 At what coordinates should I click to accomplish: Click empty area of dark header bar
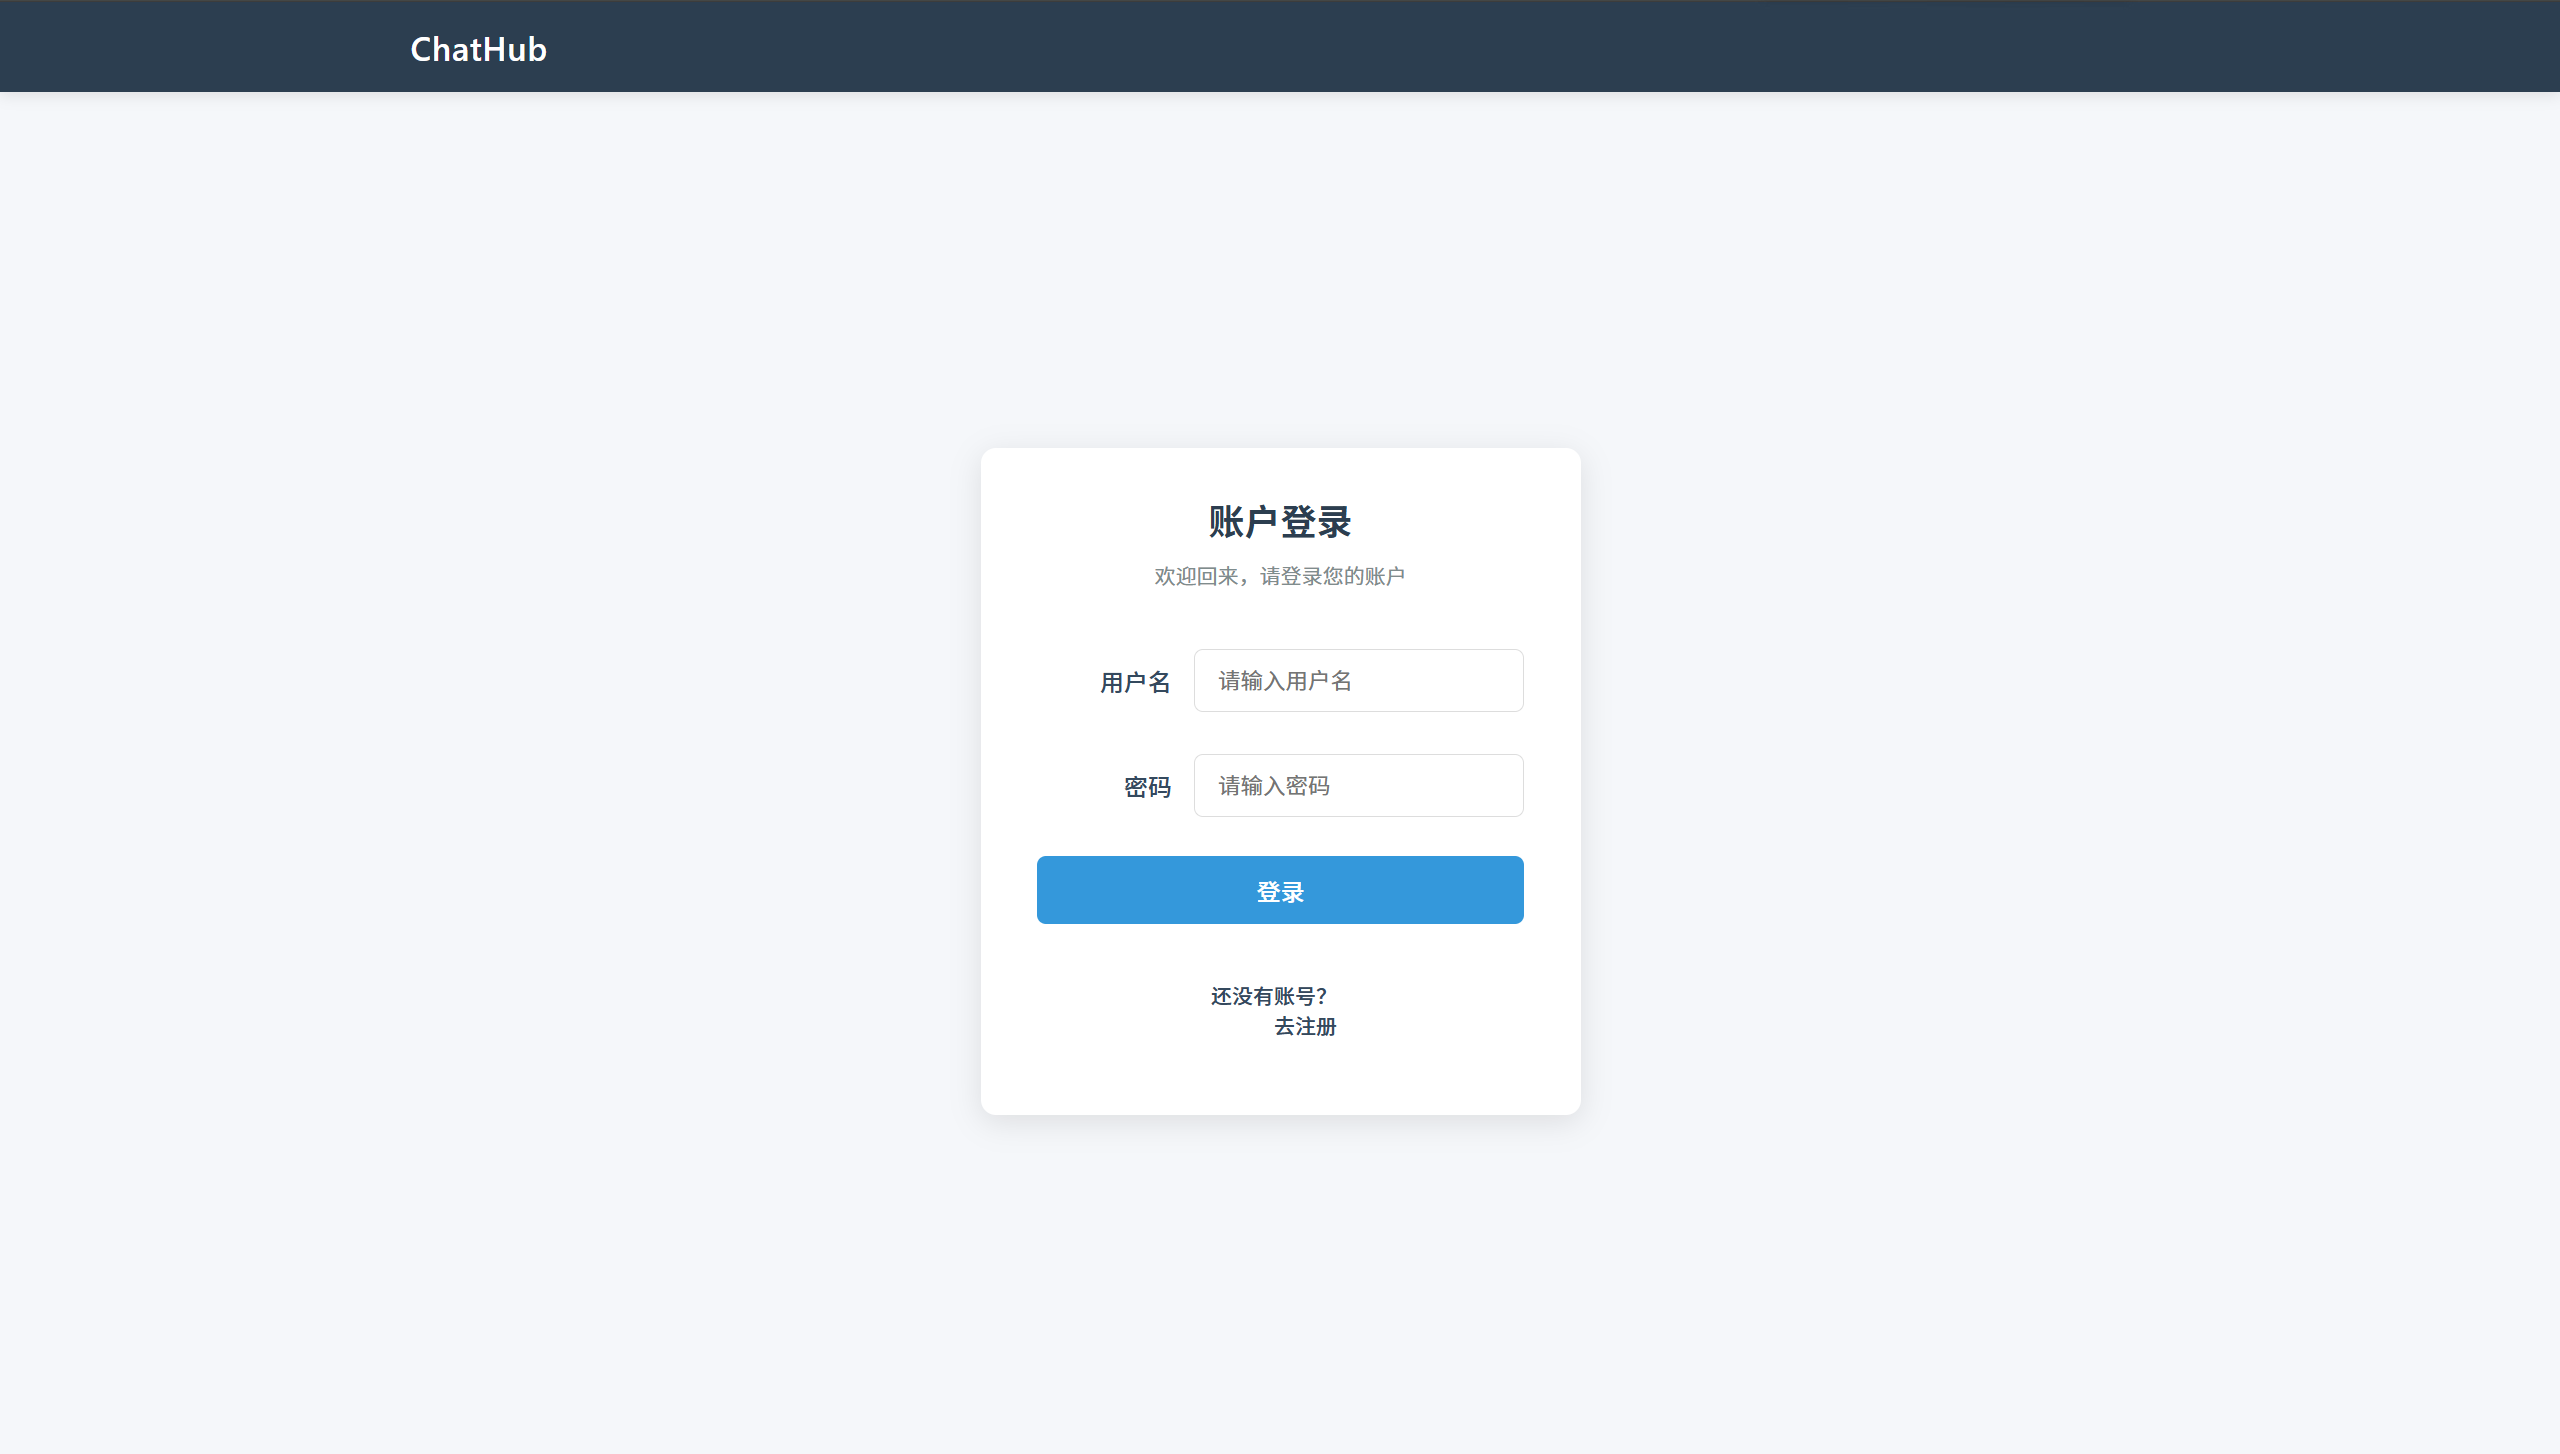pyautogui.click(x=1500, y=46)
